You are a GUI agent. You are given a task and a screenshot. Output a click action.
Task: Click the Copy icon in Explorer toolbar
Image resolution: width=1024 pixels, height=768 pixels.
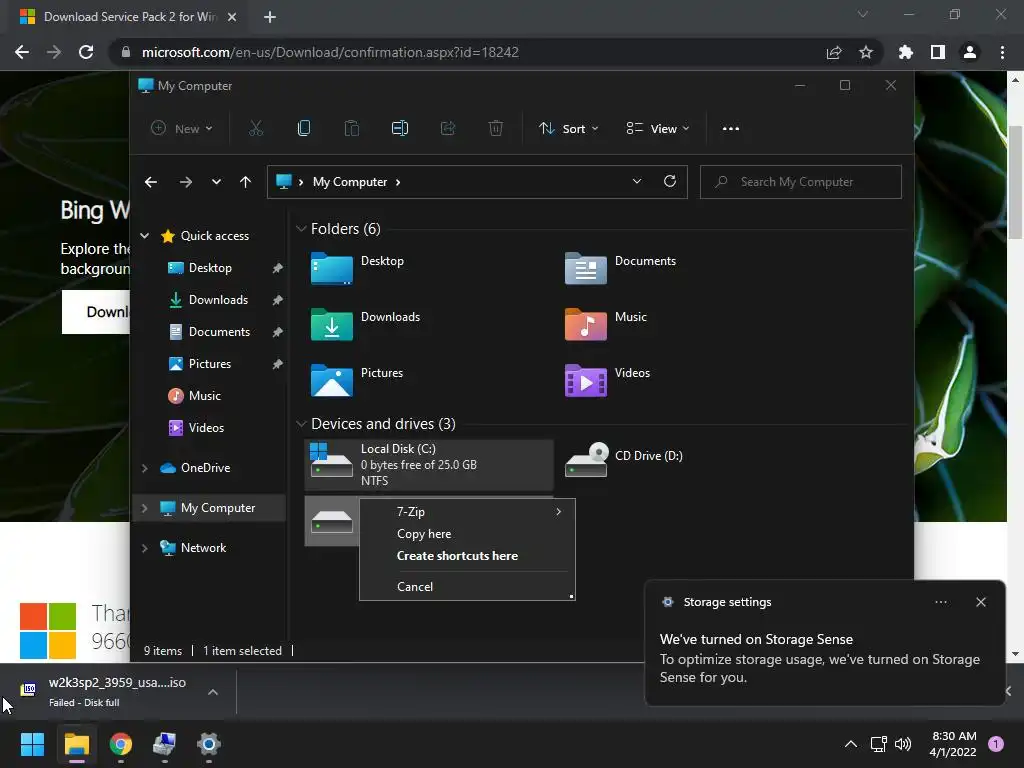[304, 129]
